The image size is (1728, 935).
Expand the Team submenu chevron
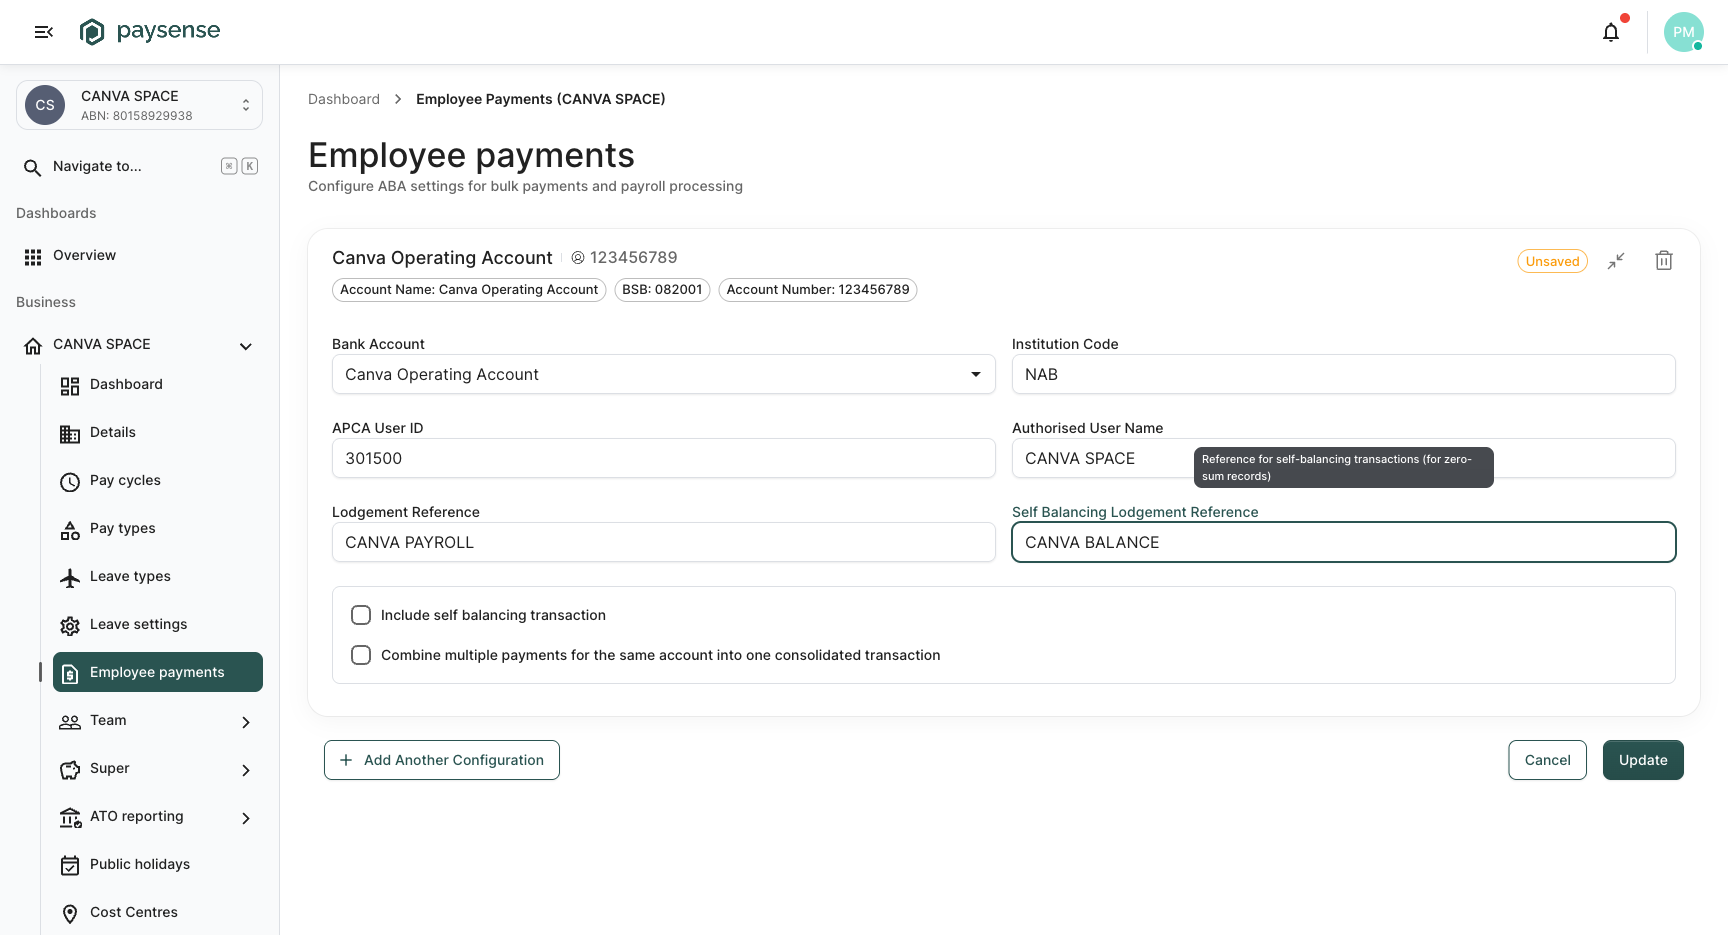pyautogui.click(x=246, y=722)
